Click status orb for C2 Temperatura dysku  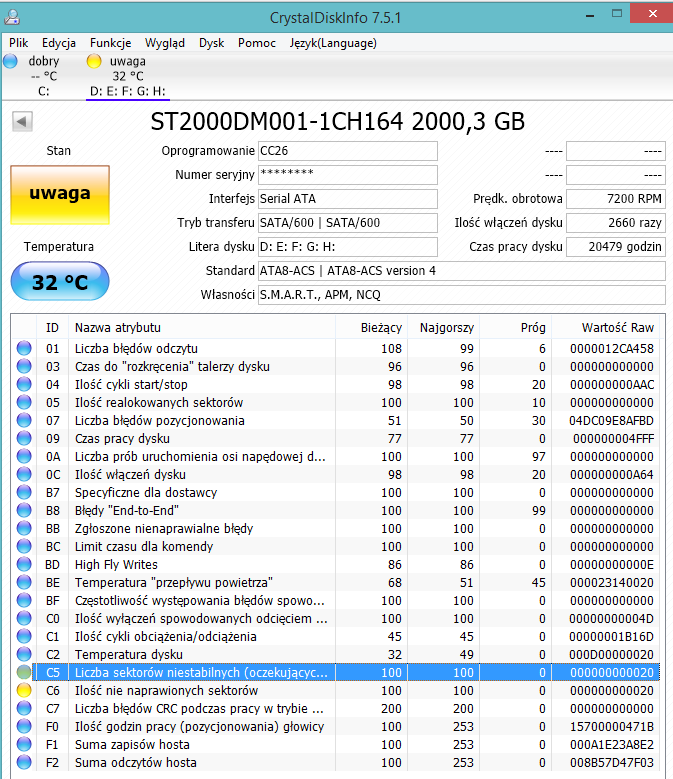point(24,654)
